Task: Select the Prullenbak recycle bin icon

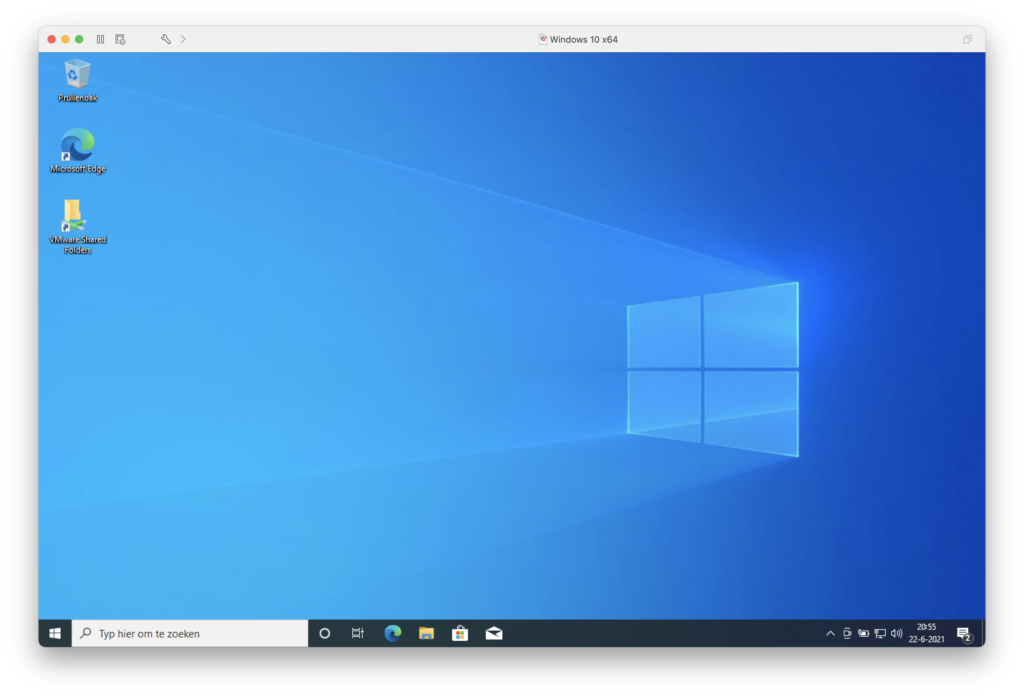Action: pos(77,80)
